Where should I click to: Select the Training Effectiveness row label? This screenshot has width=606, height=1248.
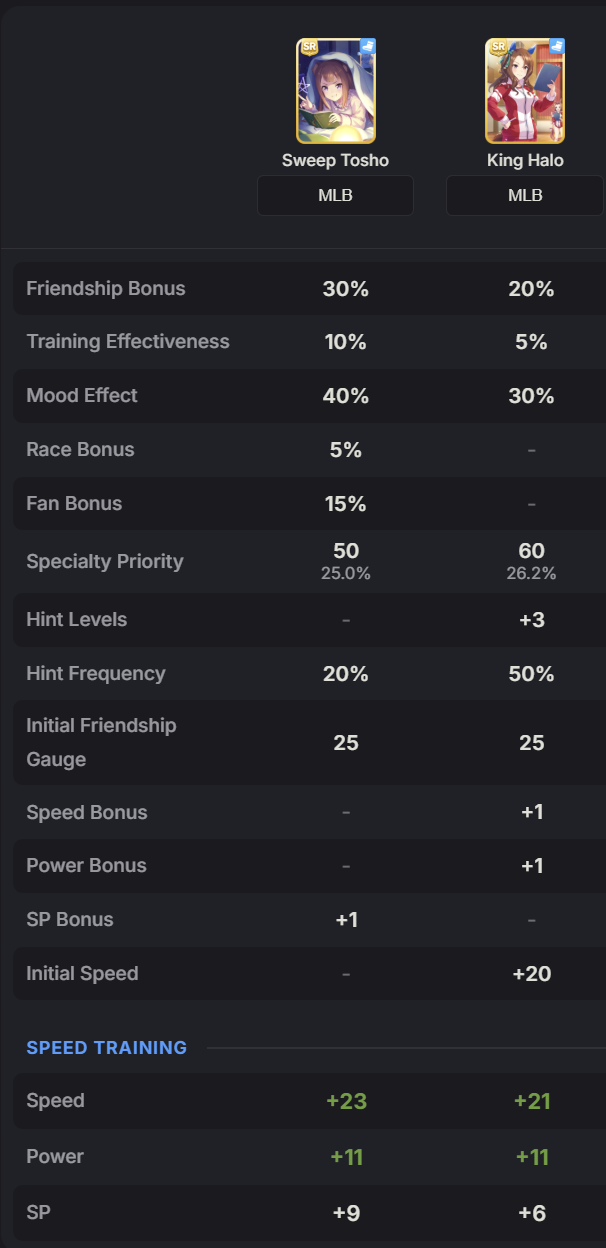pyautogui.click(x=128, y=342)
